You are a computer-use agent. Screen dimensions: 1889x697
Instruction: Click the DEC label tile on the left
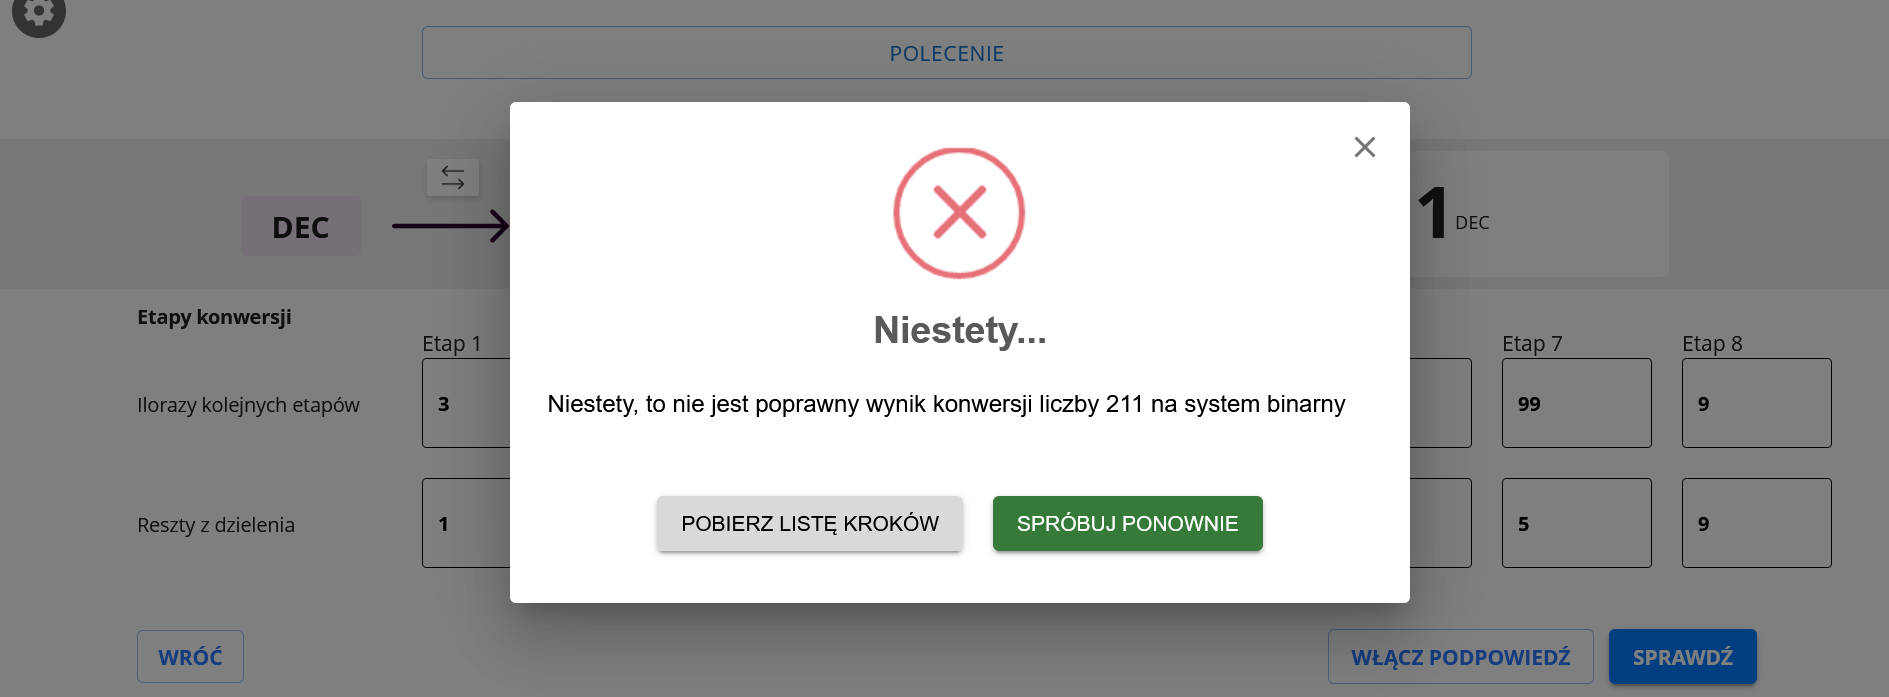[x=300, y=226]
